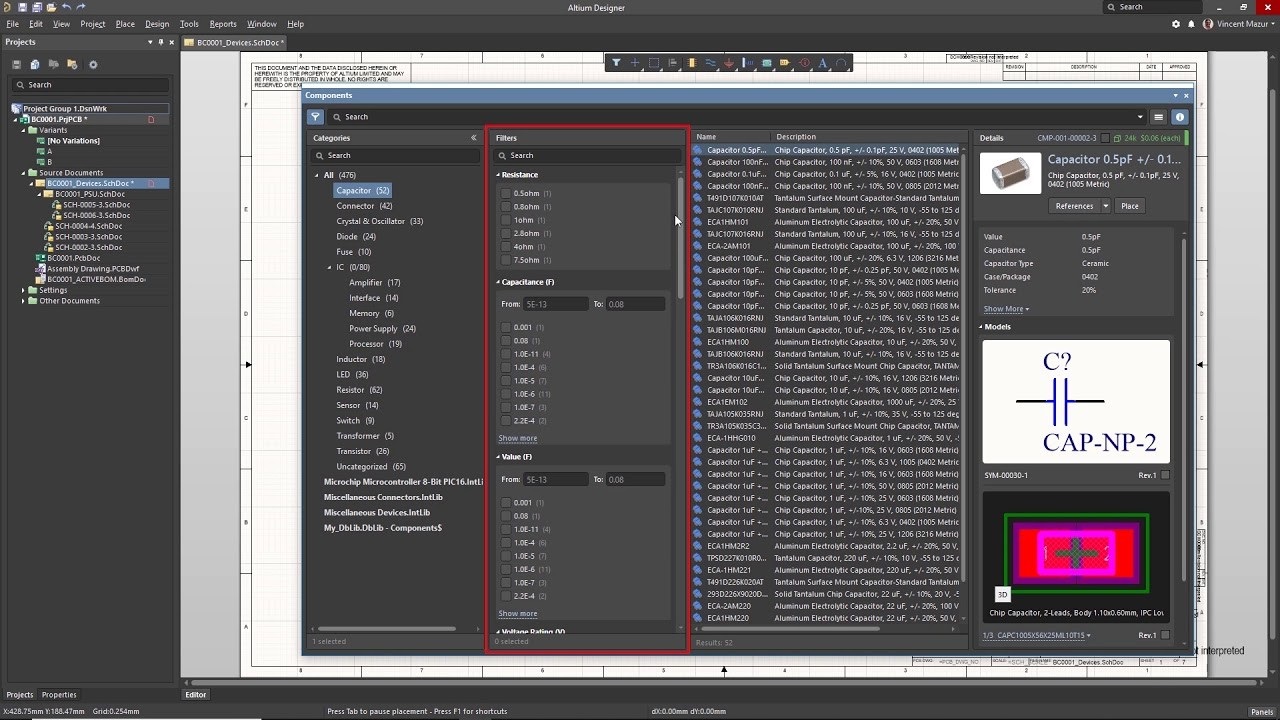Tick the SYM-00030-1 model Rev.1 checkbox
The image size is (1280, 720).
[1165, 475]
